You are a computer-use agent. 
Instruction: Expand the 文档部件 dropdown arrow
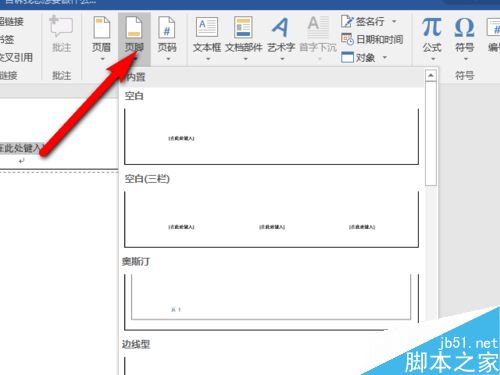click(x=246, y=59)
